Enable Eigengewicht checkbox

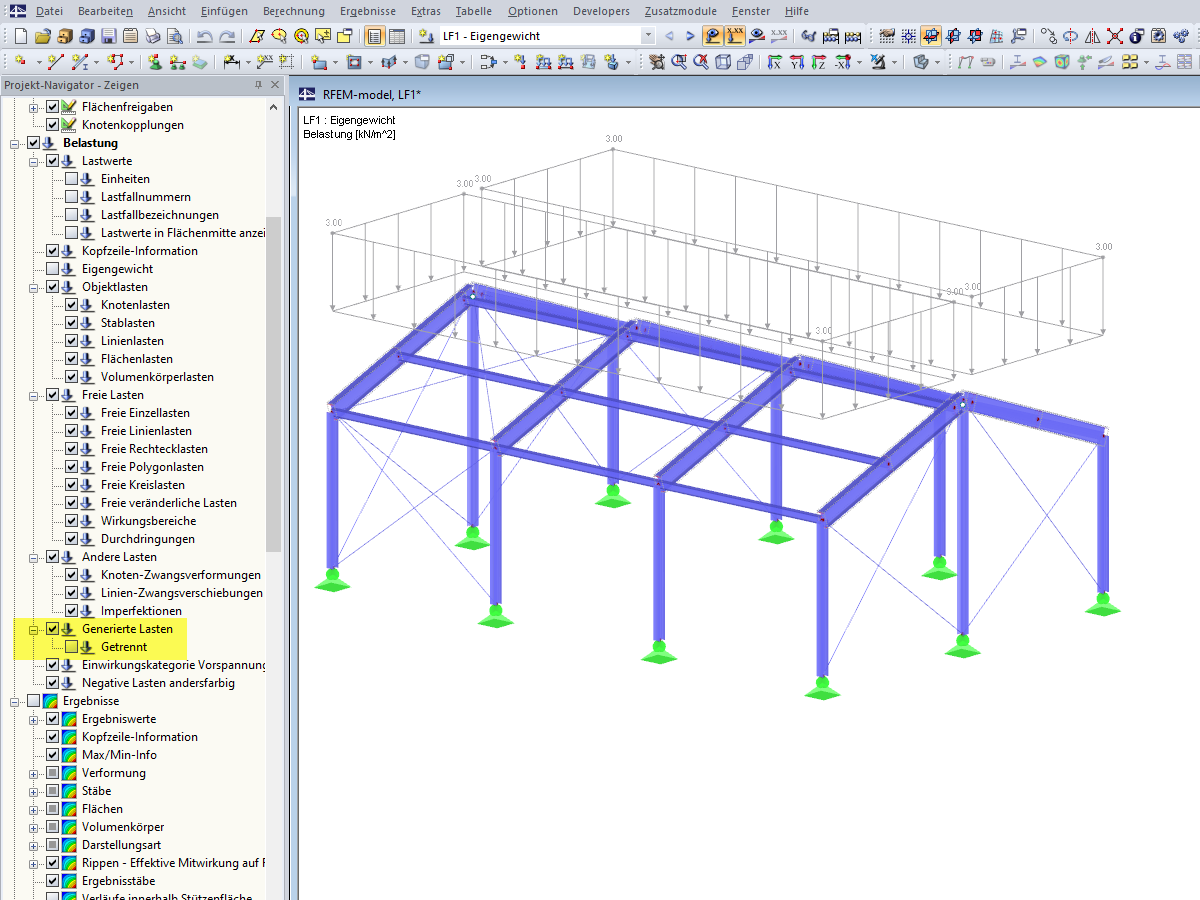tap(53, 269)
